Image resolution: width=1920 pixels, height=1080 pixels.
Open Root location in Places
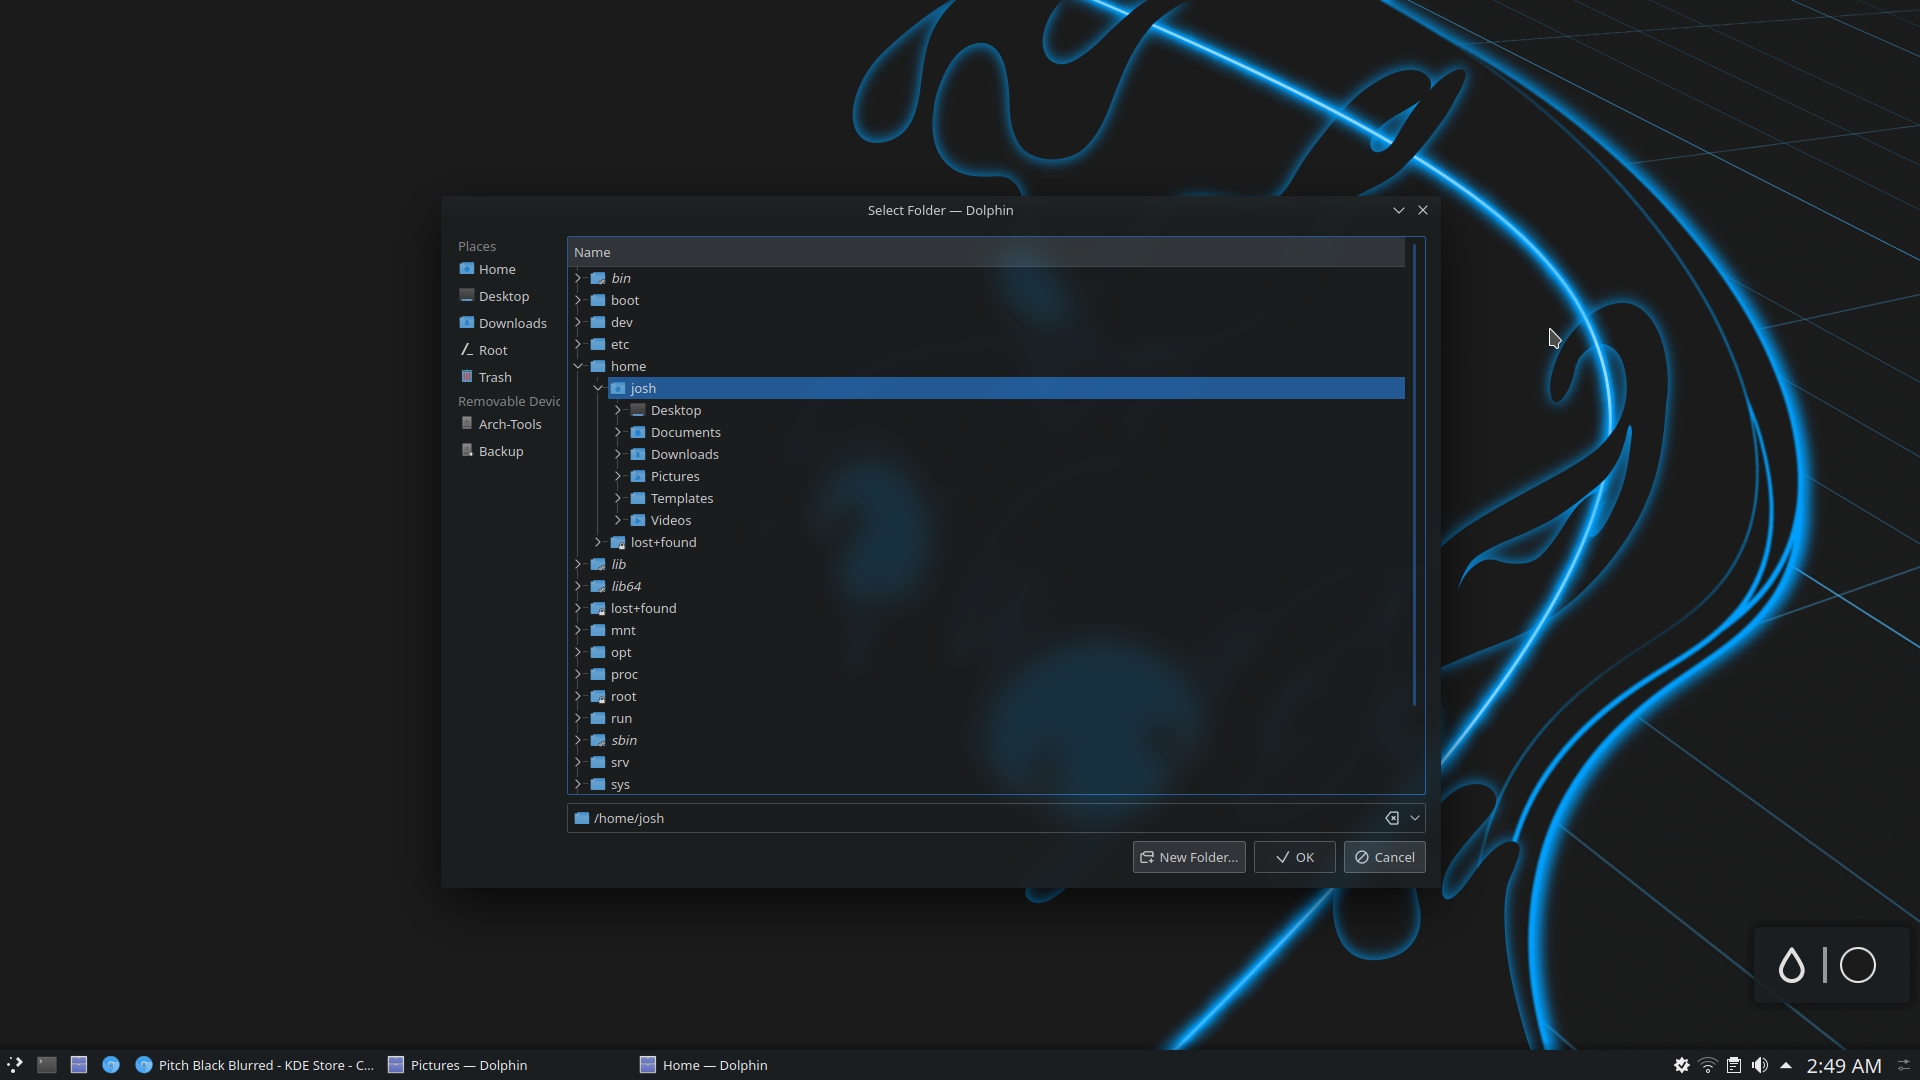484,350
